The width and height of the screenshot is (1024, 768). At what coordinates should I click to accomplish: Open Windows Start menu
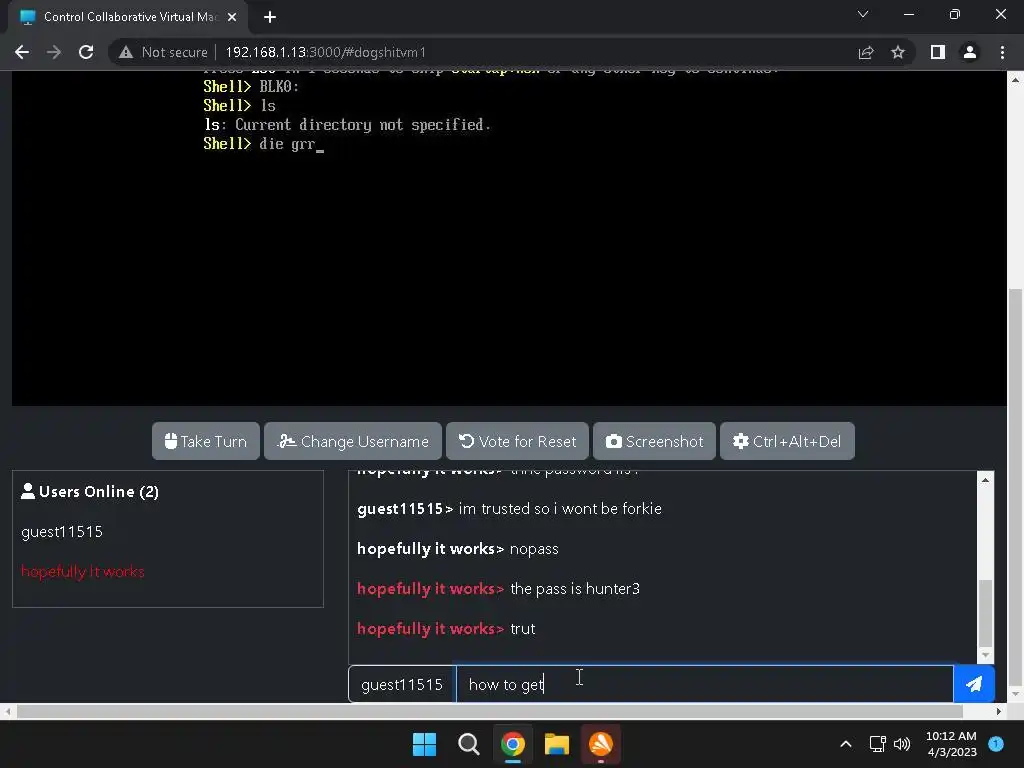point(424,744)
